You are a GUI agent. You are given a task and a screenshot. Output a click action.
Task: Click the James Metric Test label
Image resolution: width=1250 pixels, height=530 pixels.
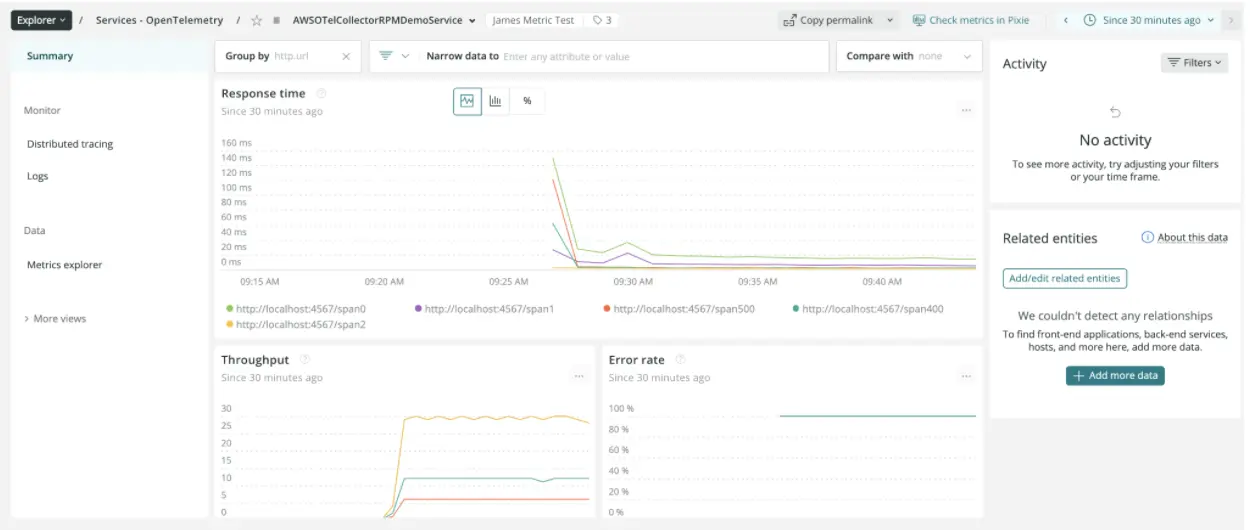pyautogui.click(x=533, y=20)
